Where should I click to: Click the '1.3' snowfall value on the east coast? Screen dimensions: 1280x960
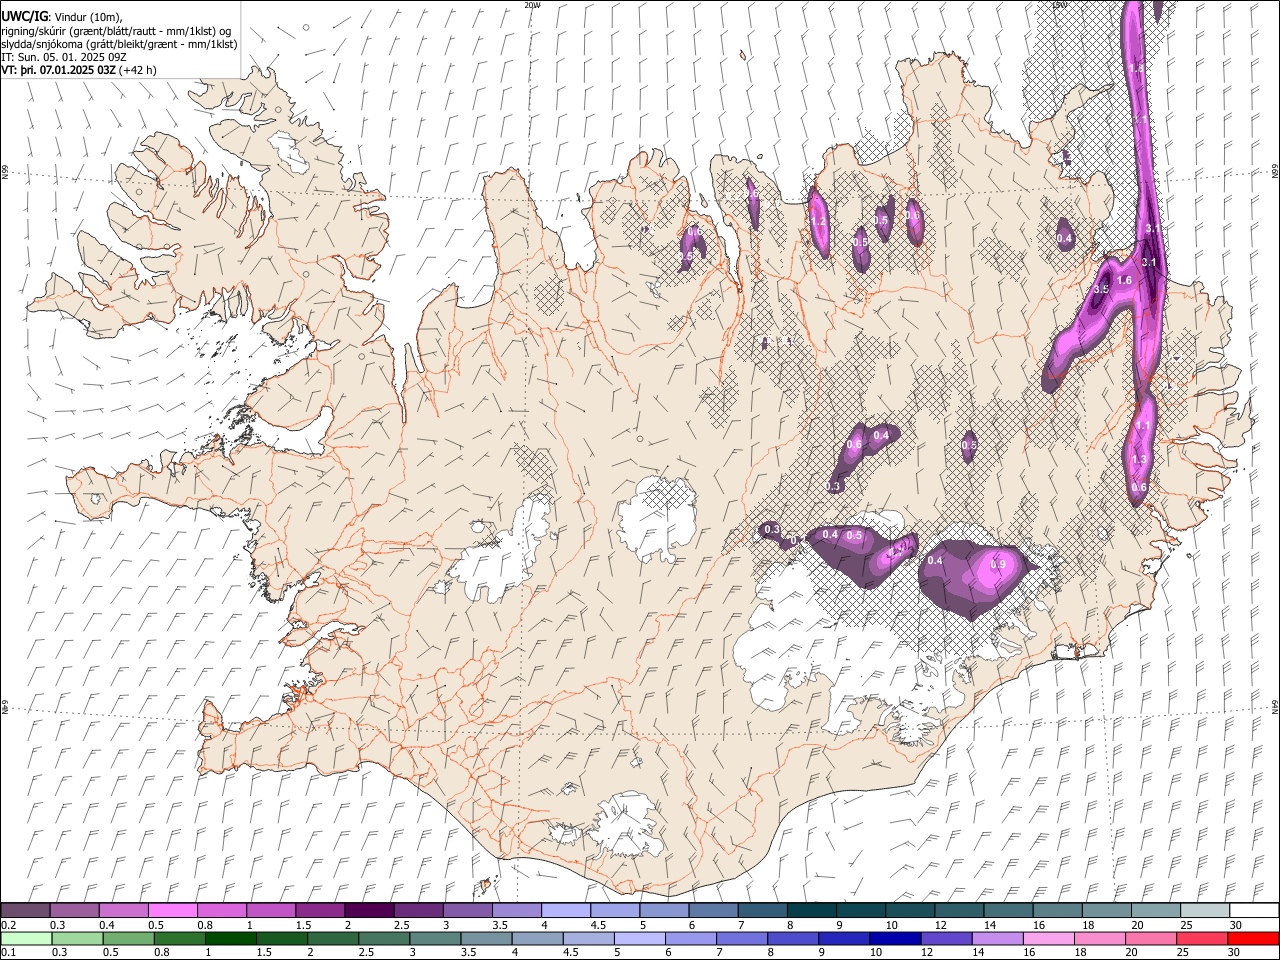tap(1139, 459)
